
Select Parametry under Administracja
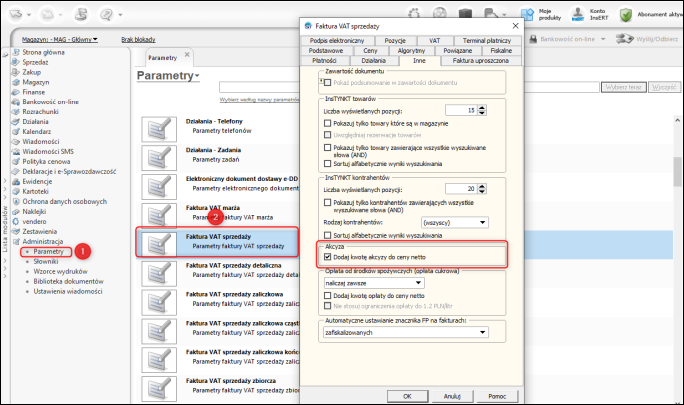[x=48, y=251]
